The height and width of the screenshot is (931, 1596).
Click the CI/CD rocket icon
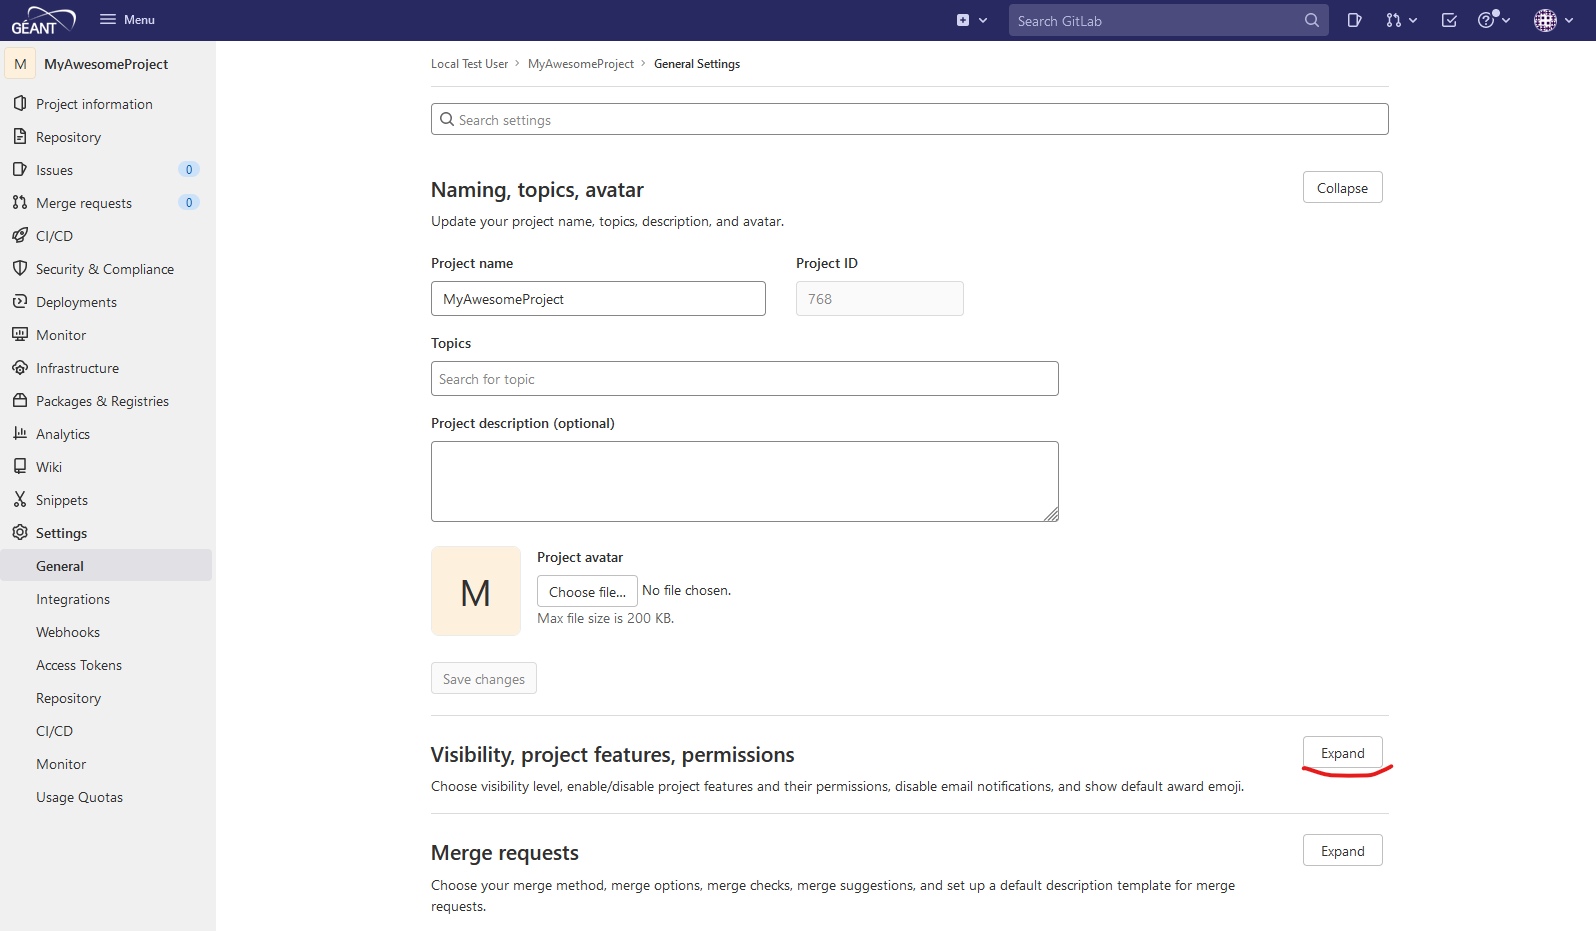tap(20, 236)
